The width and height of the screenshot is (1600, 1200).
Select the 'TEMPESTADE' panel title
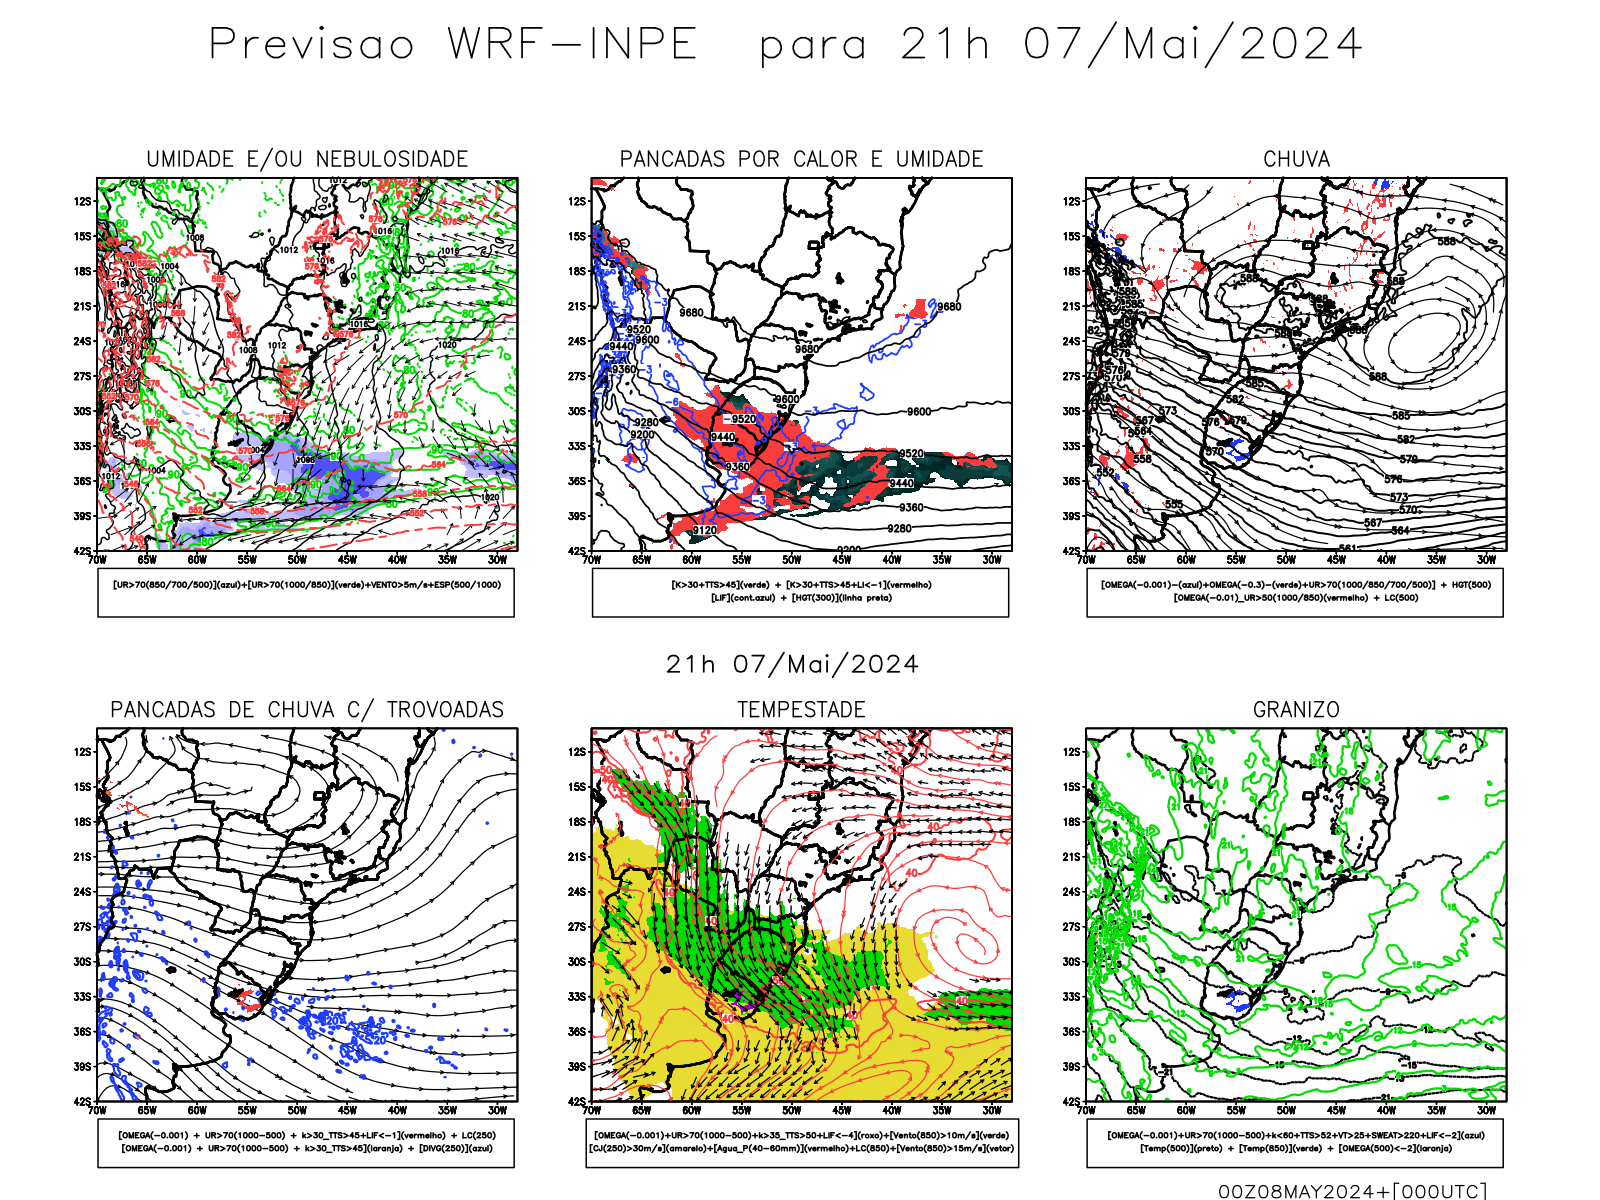pos(801,710)
